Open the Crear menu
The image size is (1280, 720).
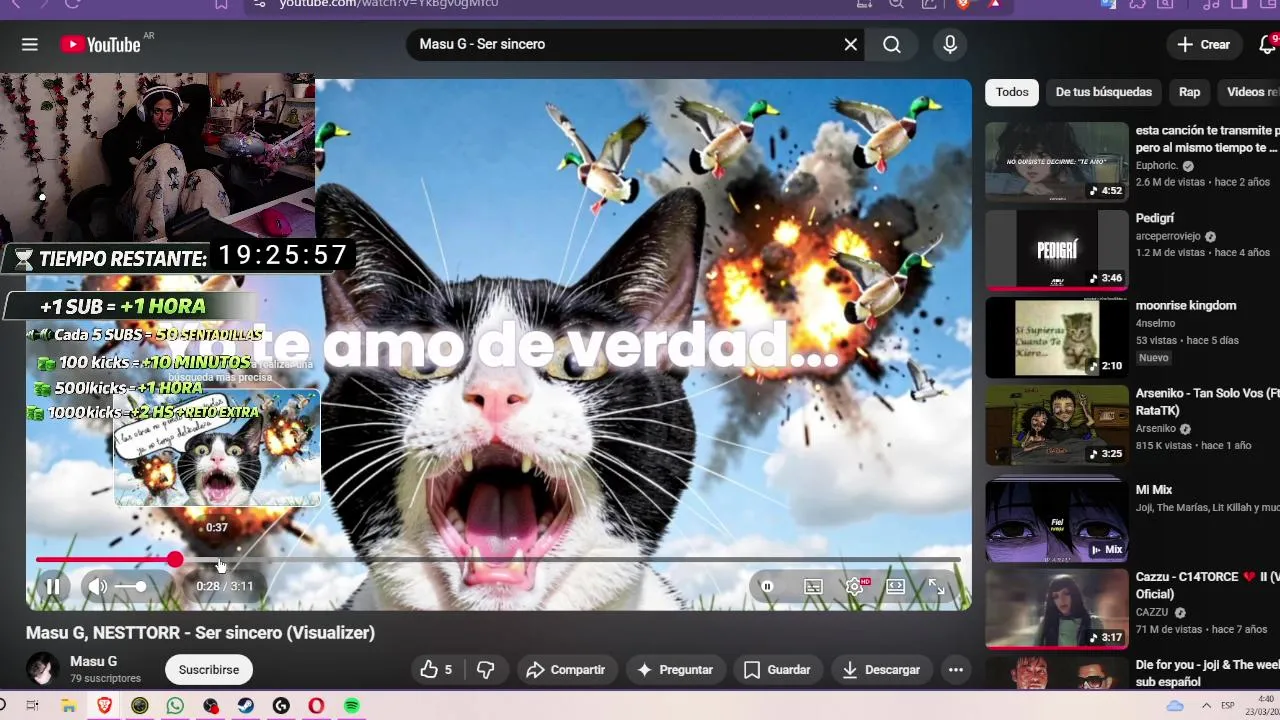pyautogui.click(x=1204, y=44)
